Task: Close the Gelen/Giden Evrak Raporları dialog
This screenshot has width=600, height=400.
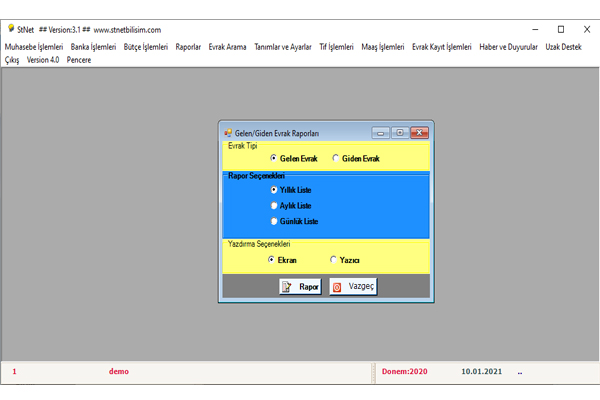Action: (419, 133)
